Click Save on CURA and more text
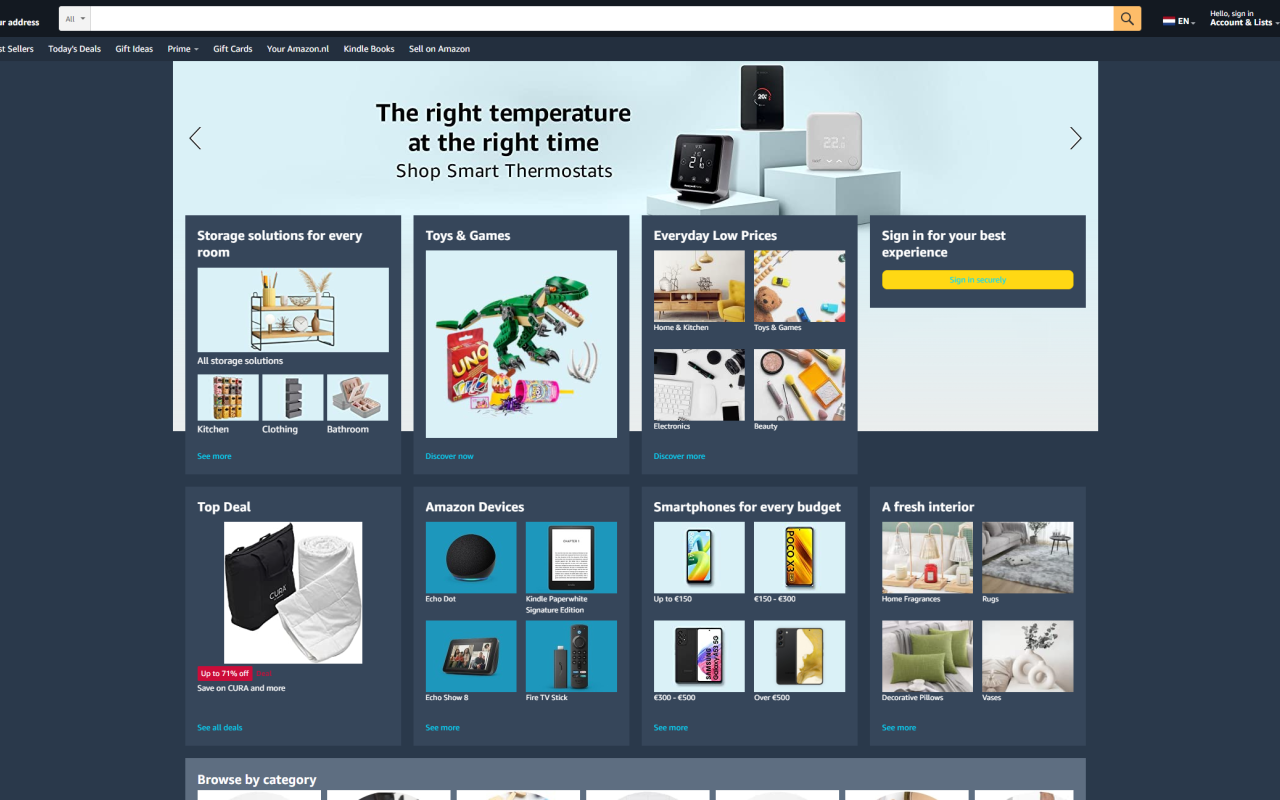The height and width of the screenshot is (800, 1280). click(x=241, y=689)
